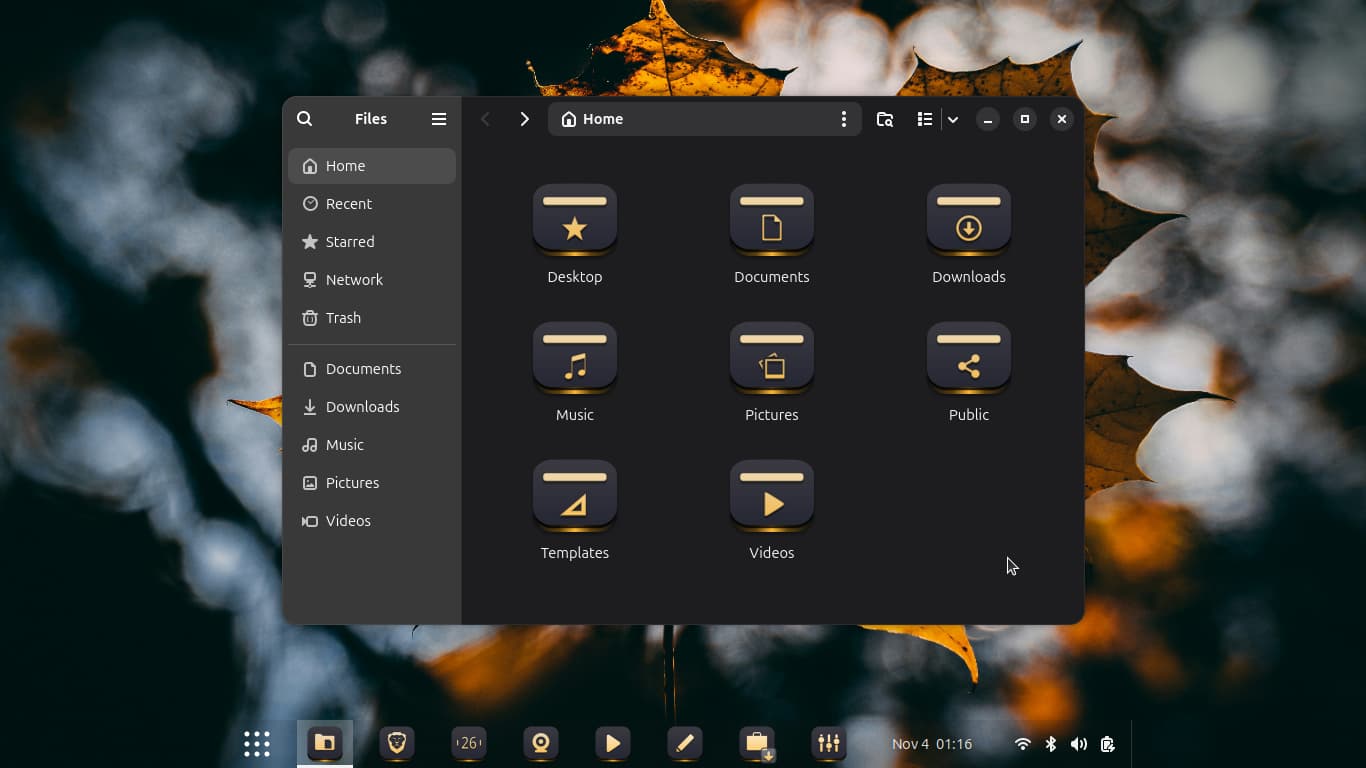The height and width of the screenshot is (768, 1366).
Task: Open the hamburger main menu
Action: pos(438,119)
